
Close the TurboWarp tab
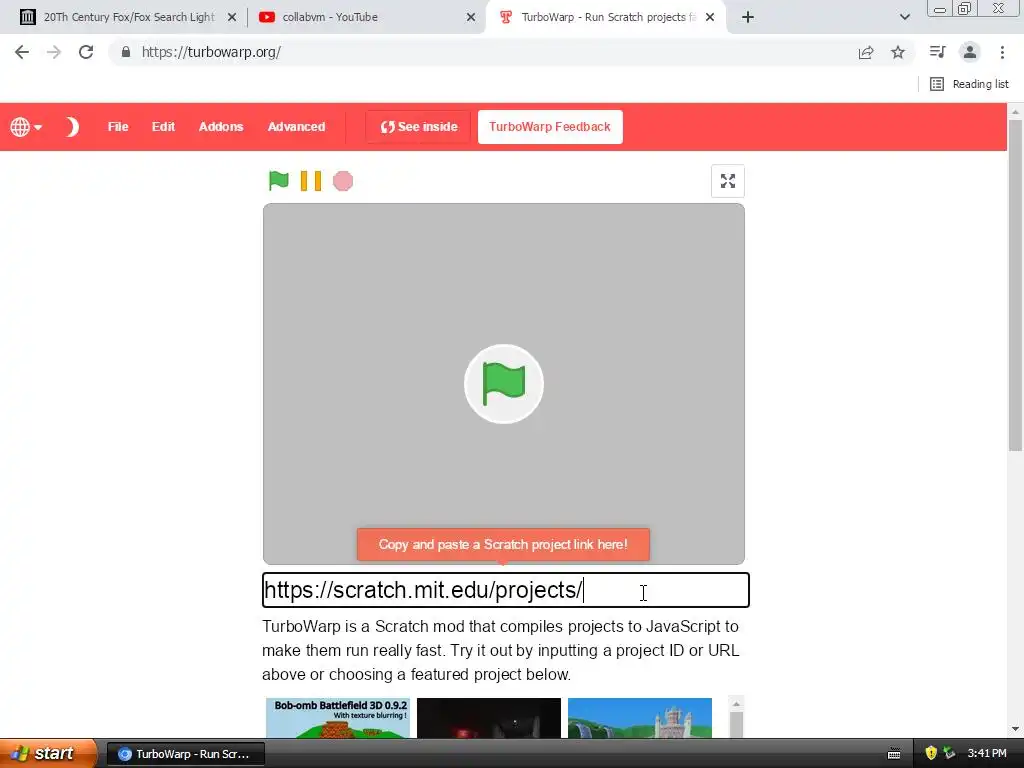pos(710,17)
